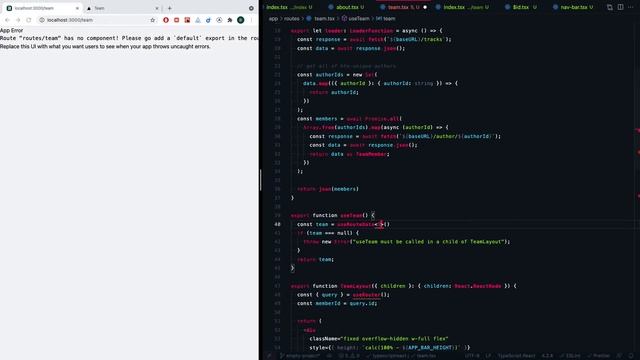Image resolution: width=640 pixels, height=360 pixels.
Task: Click the unsaved dot on team.tsx tab
Action: coord(425,7)
